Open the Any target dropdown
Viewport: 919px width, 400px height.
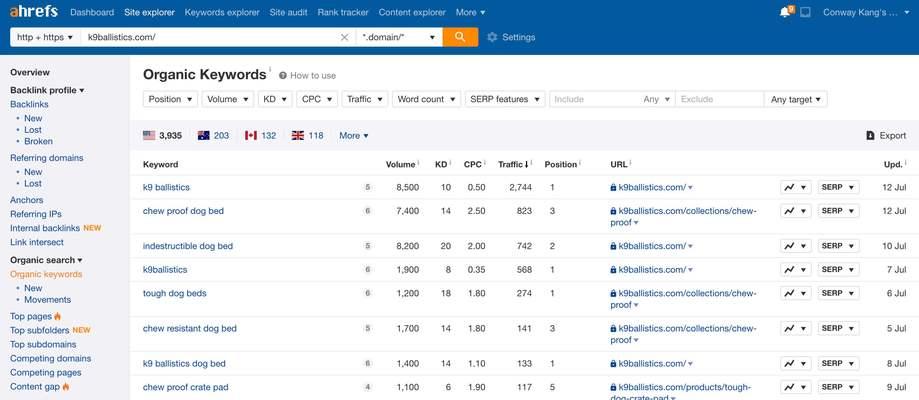click(x=796, y=99)
